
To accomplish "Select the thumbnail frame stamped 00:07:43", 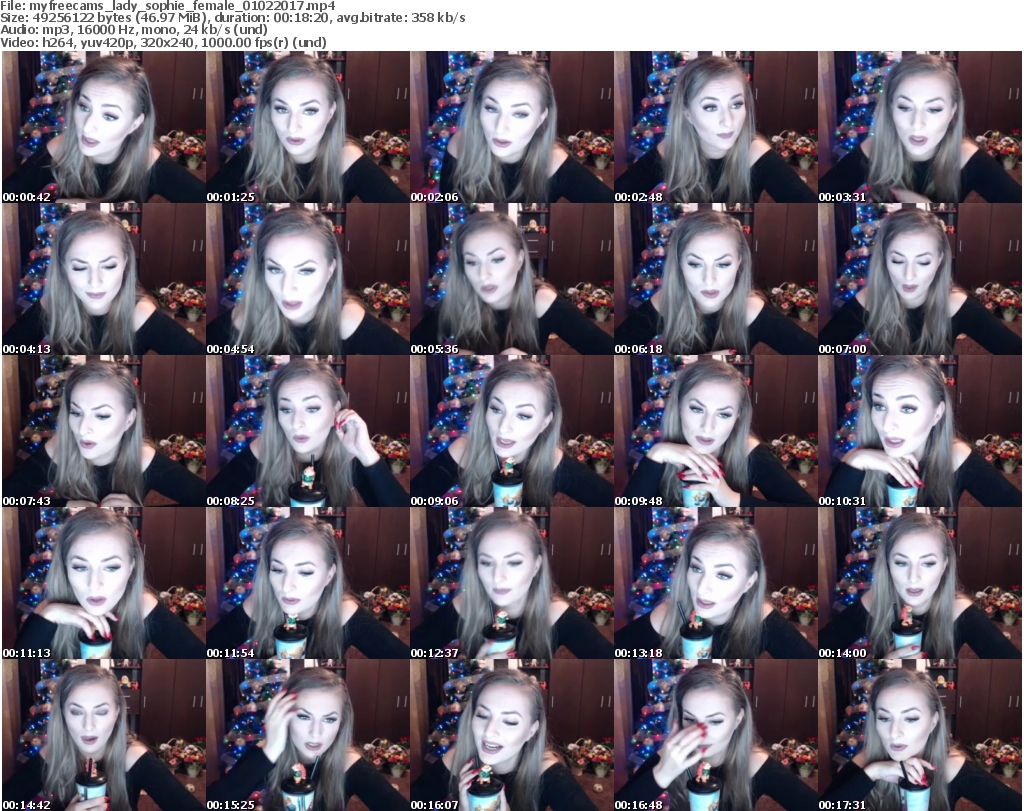I will 104,431.
